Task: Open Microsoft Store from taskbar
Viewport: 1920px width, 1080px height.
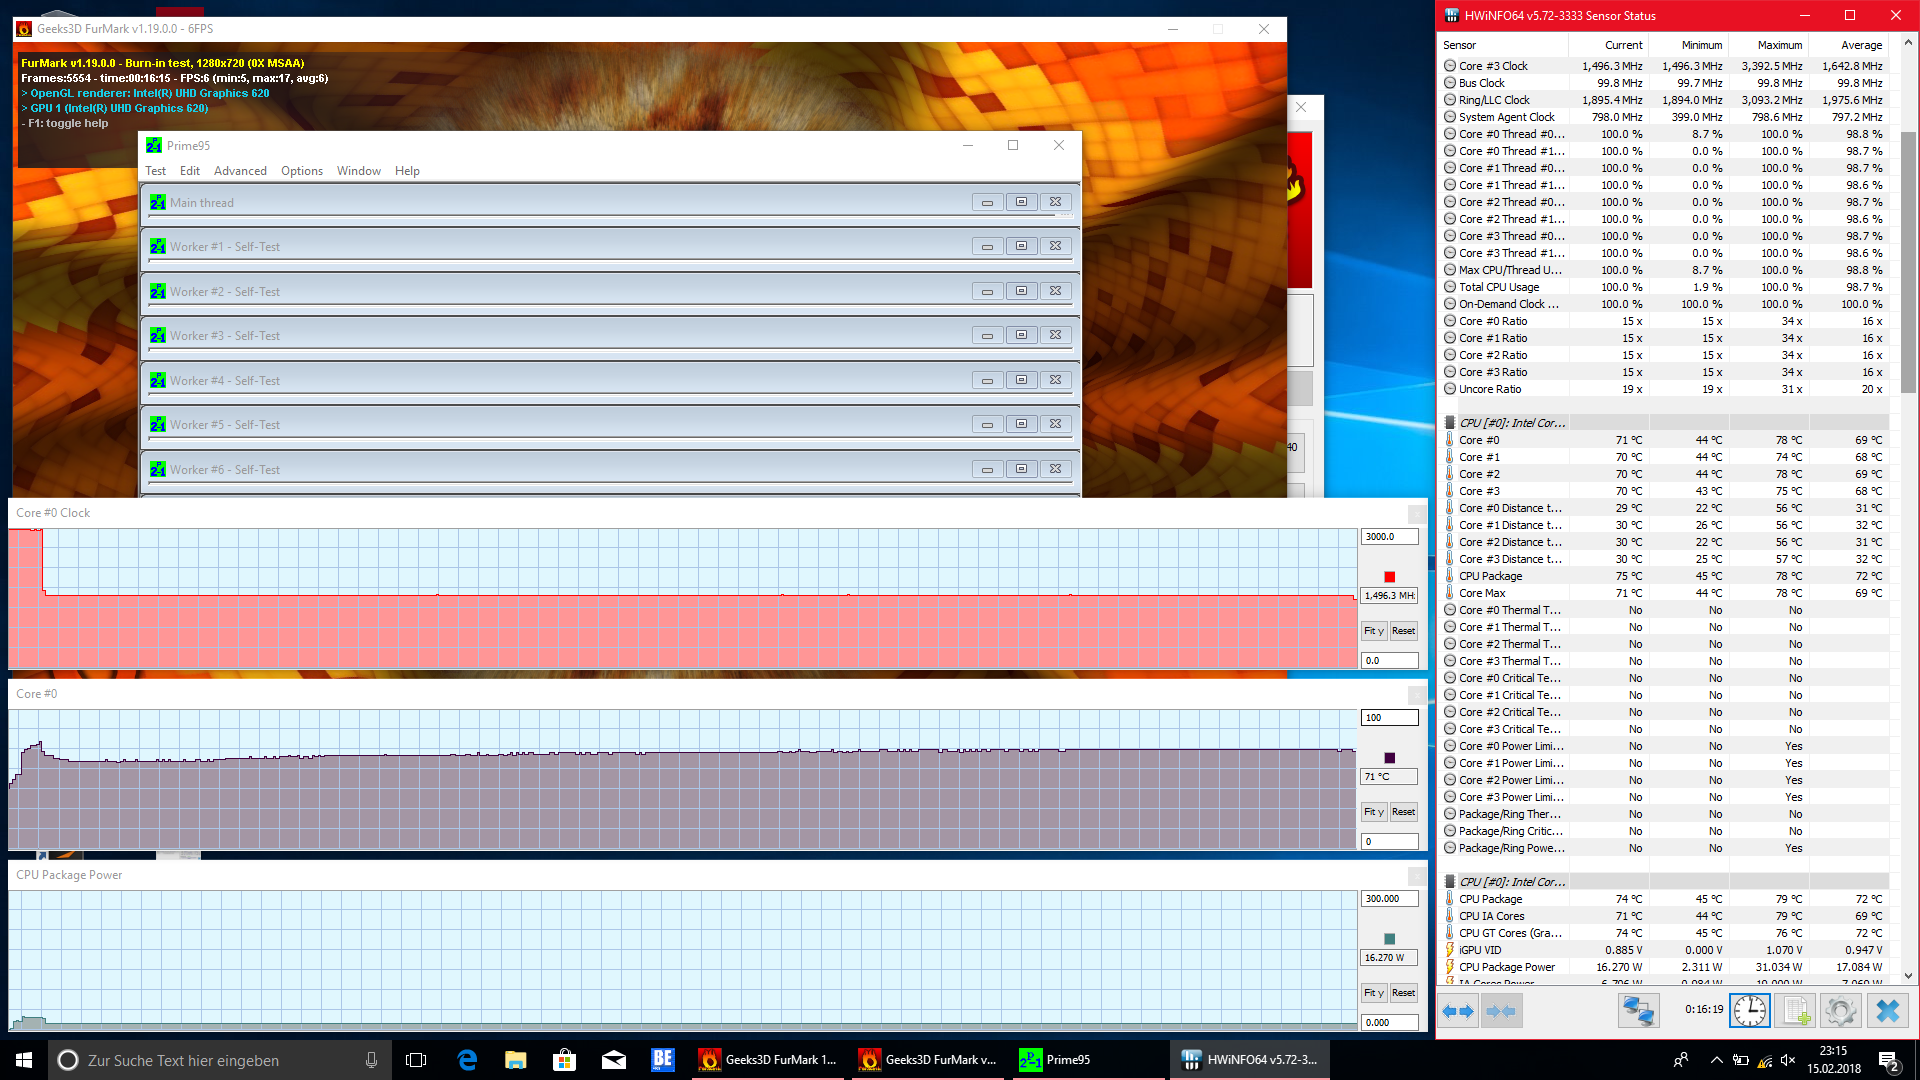Action: pyautogui.click(x=565, y=1060)
